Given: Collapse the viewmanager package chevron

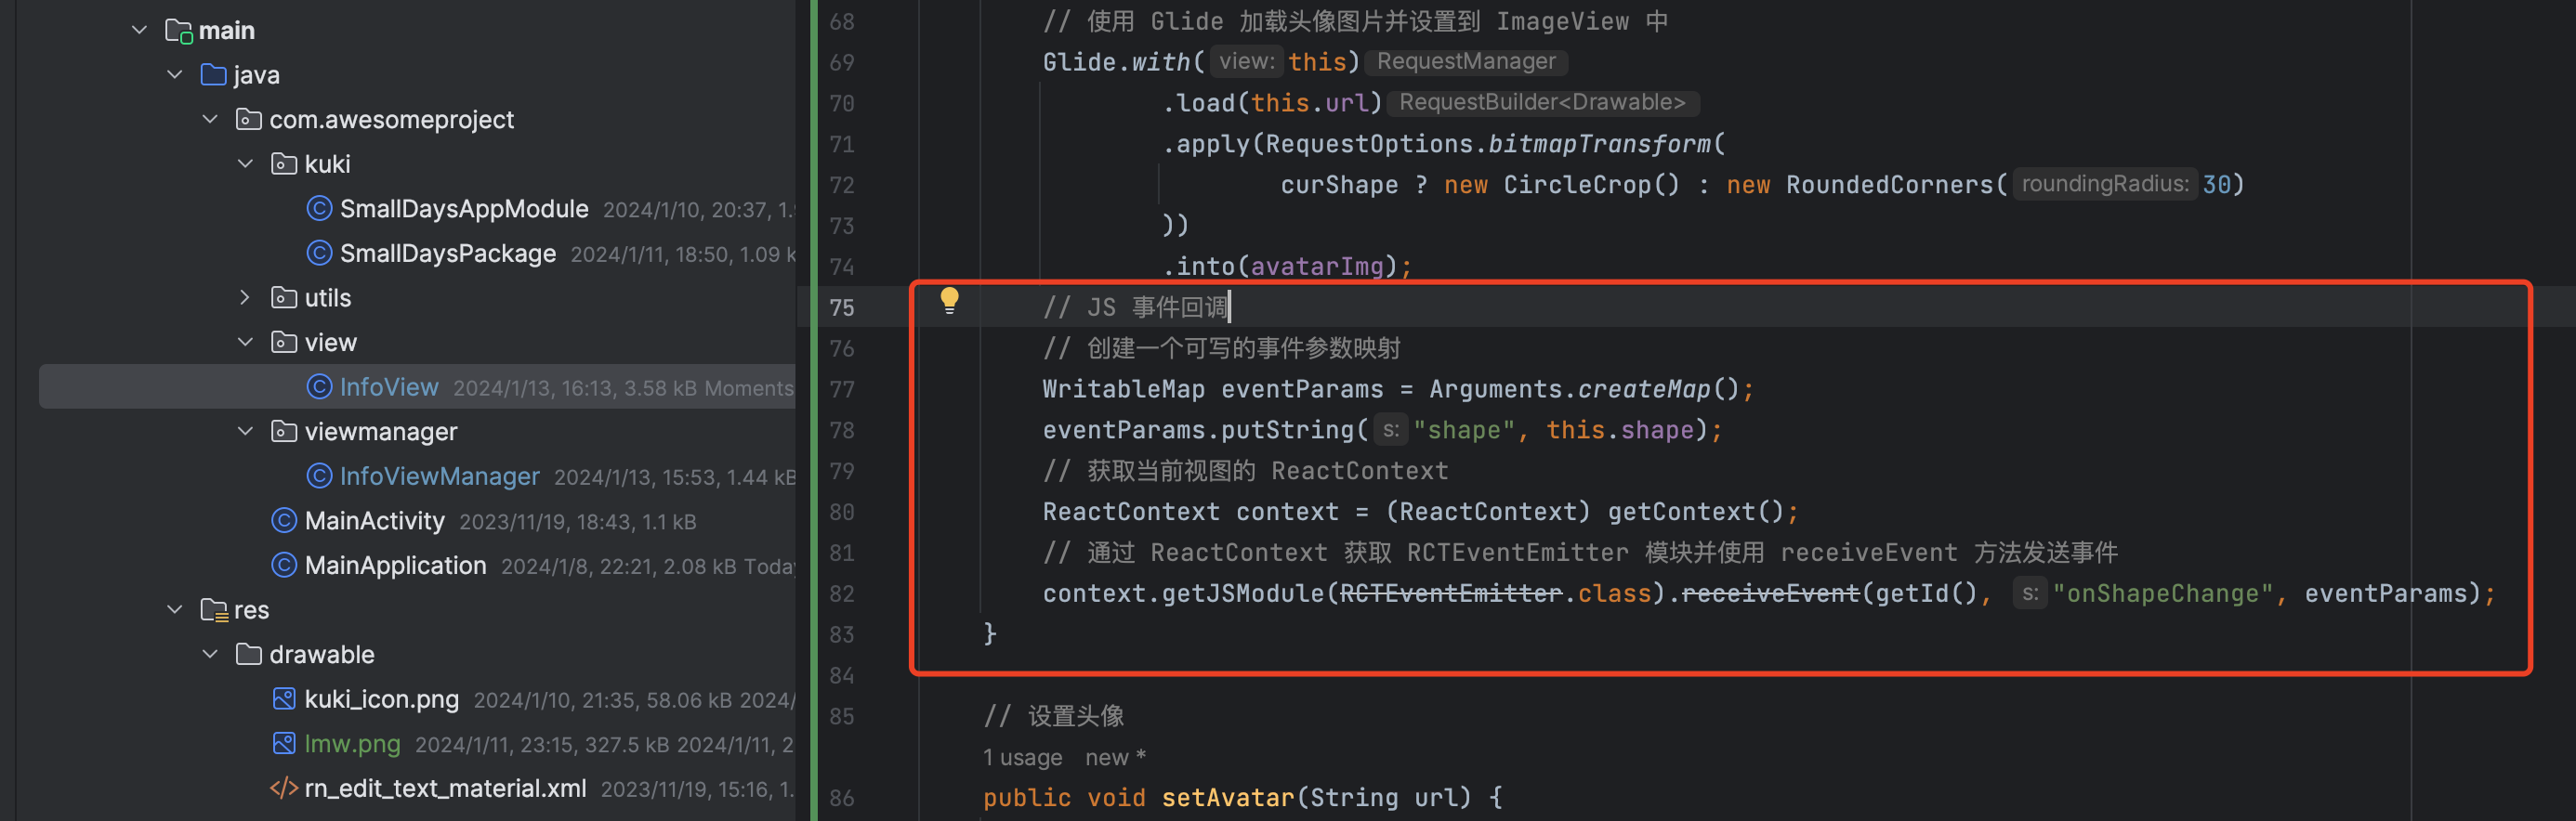Looking at the screenshot, I should pos(246,431).
